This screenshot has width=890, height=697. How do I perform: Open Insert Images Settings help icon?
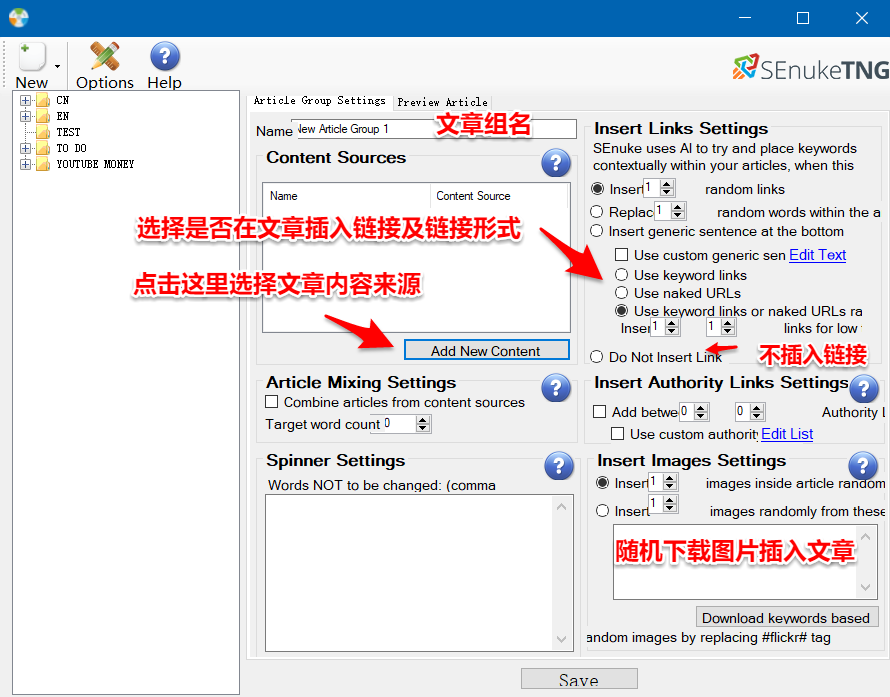coord(863,466)
